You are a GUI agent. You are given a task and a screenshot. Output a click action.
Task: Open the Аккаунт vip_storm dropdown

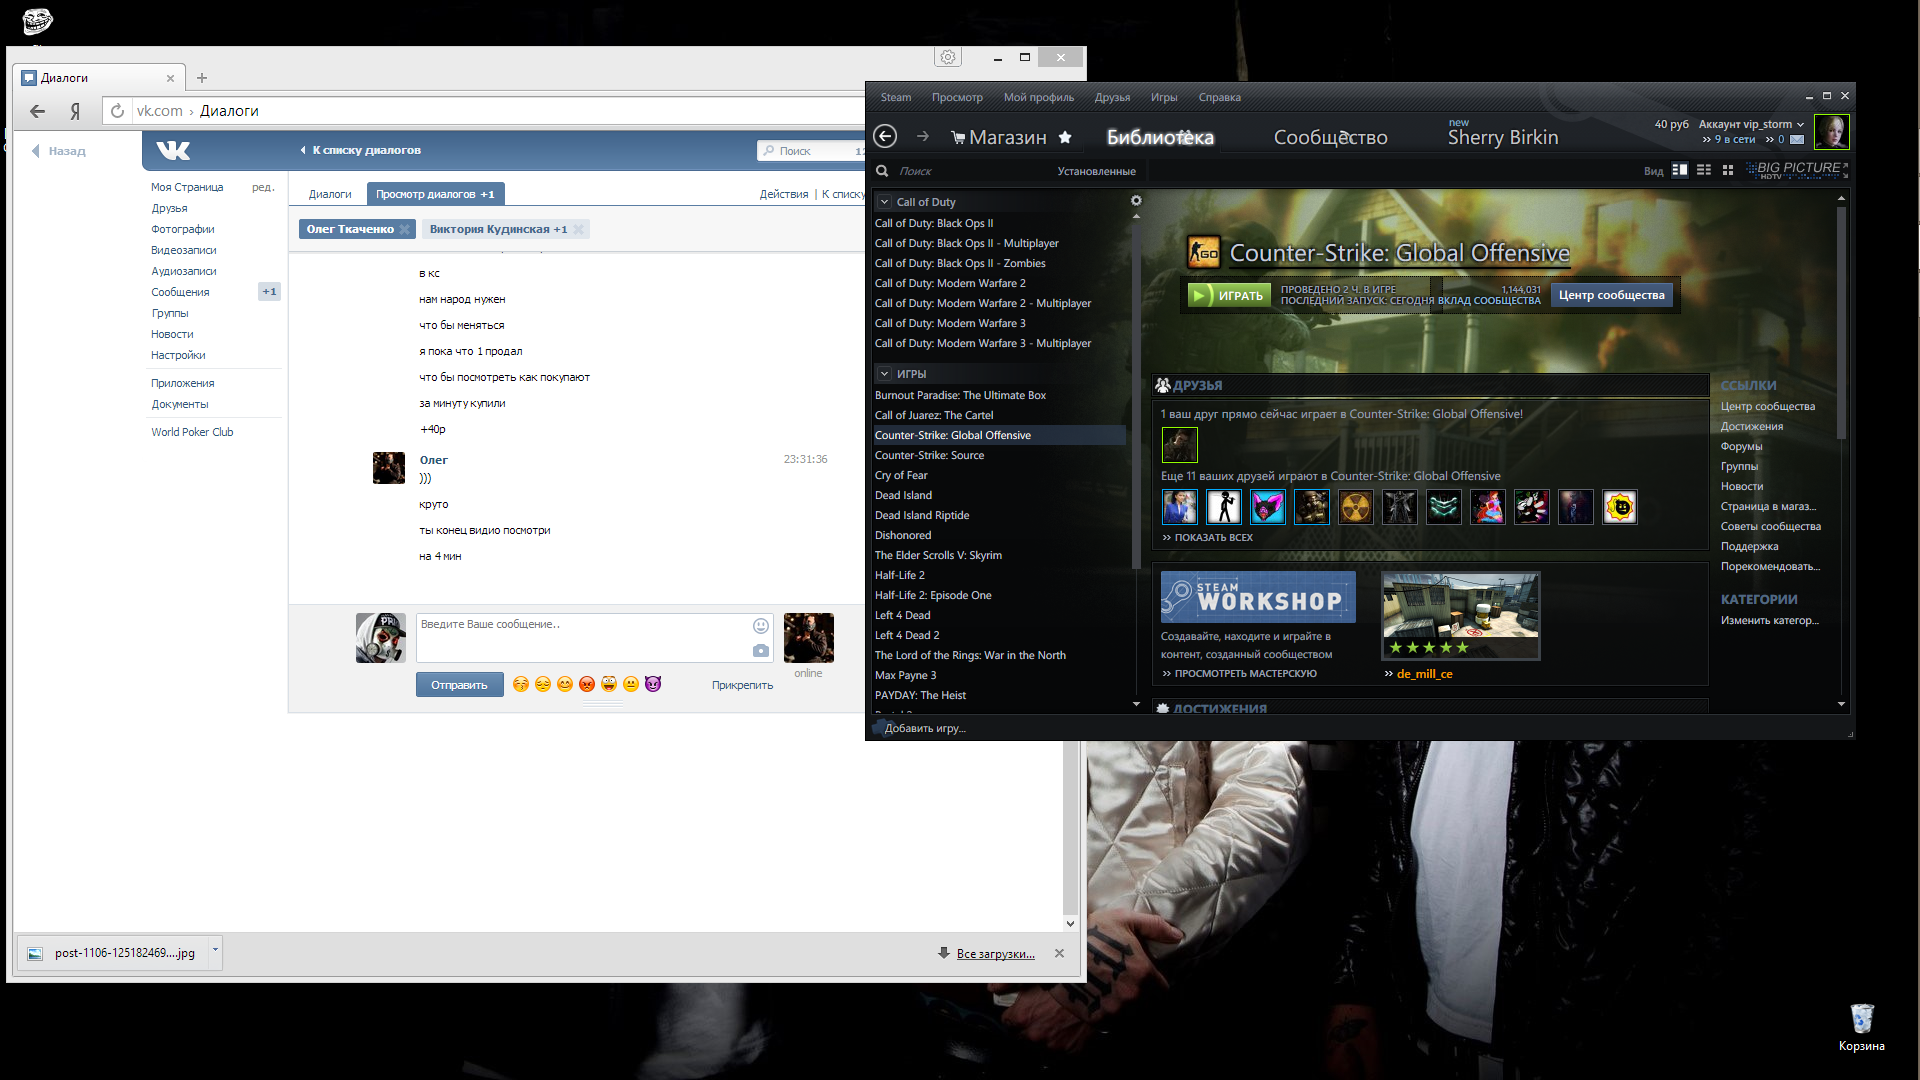[1751, 125]
